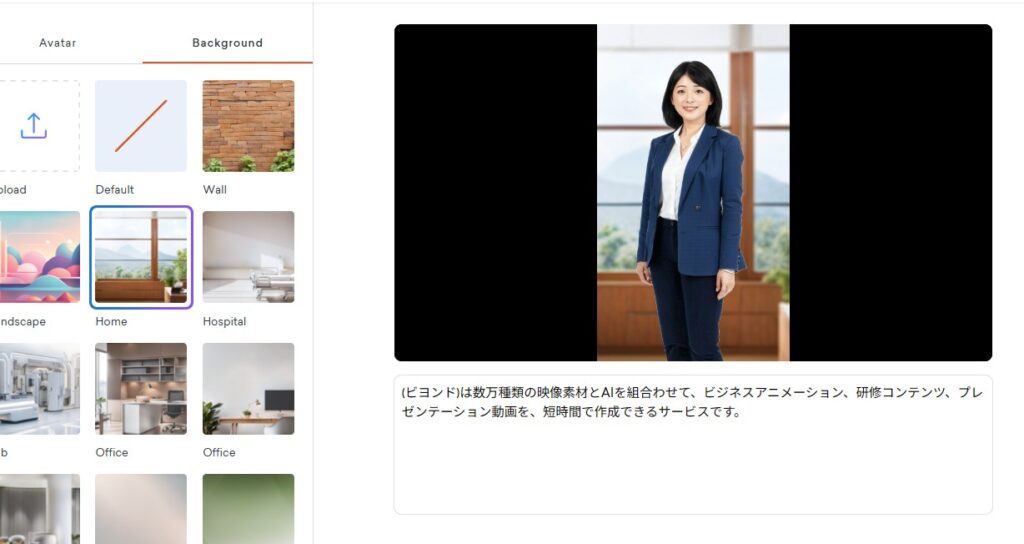
Task: Pick the beige gradient background swatch
Action: 140,509
